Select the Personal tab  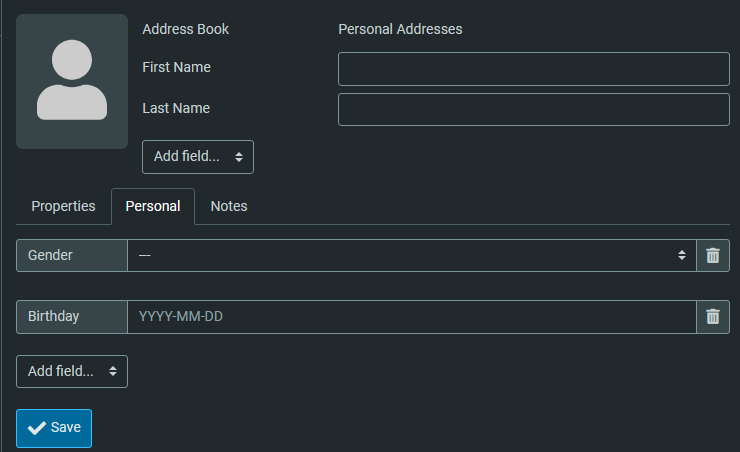pyautogui.click(x=153, y=206)
